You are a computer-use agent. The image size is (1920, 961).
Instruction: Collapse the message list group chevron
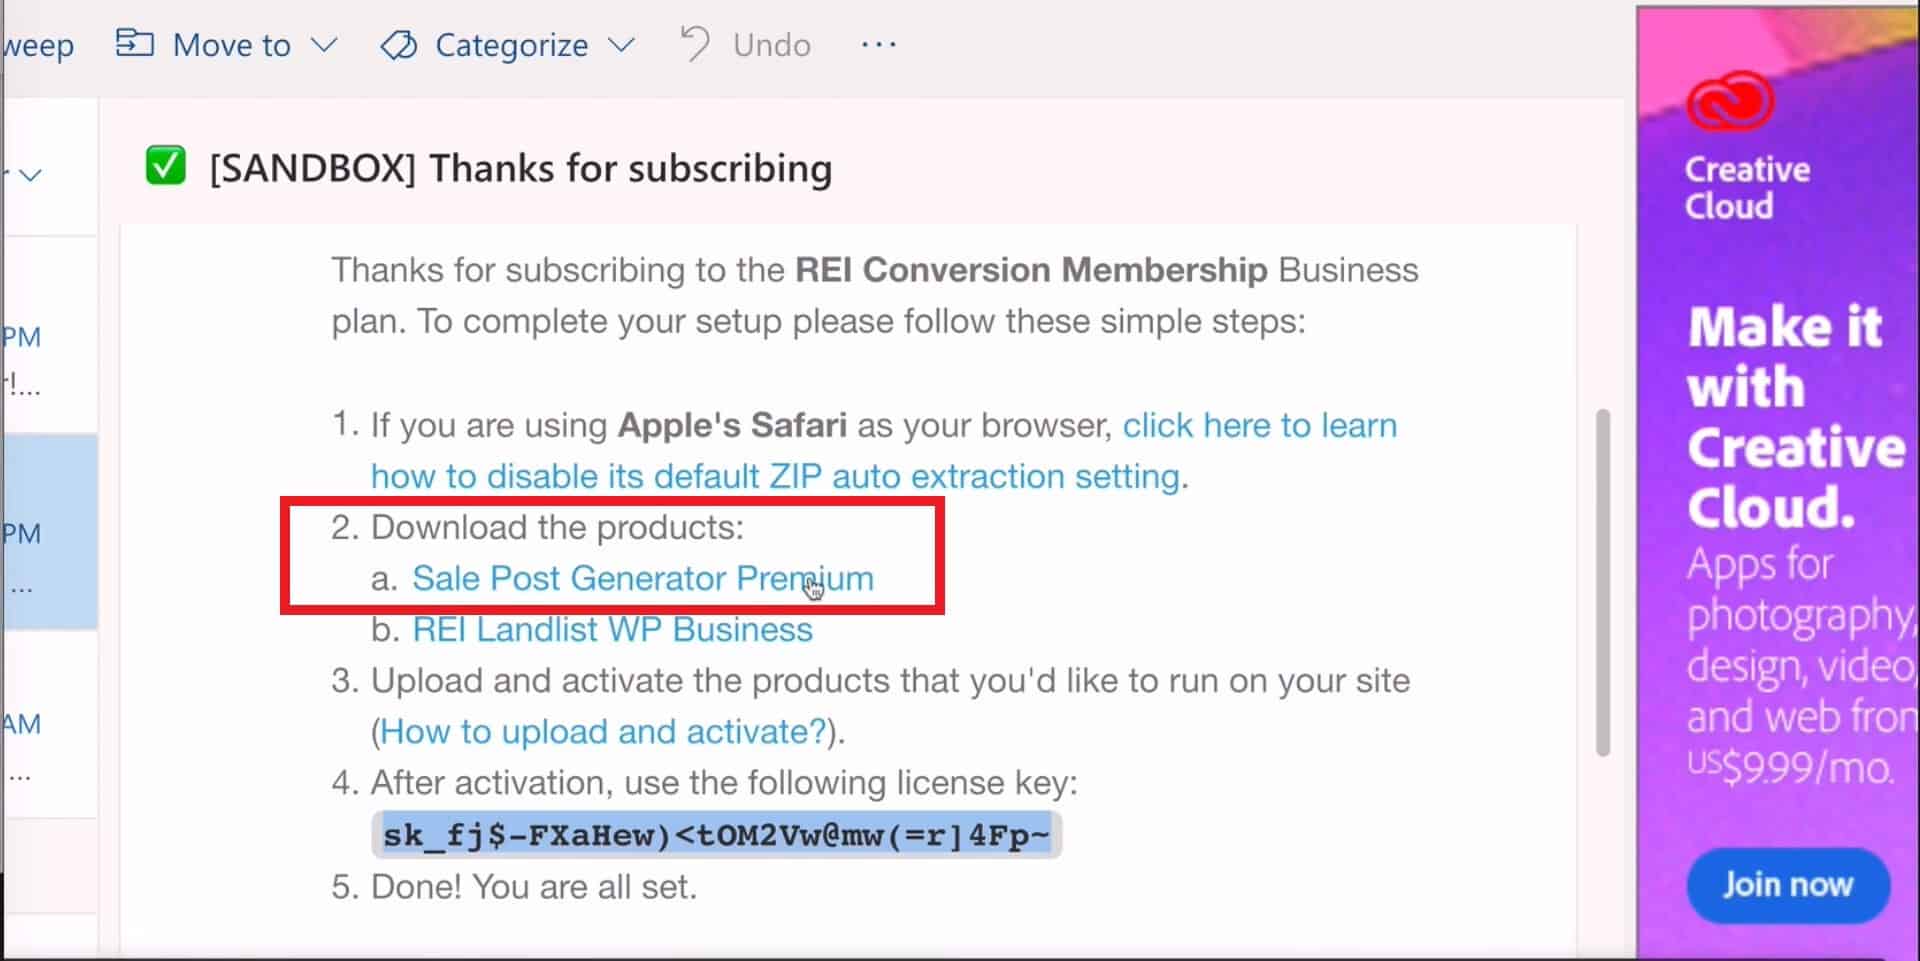pyautogui.click(x=31, y=175)
